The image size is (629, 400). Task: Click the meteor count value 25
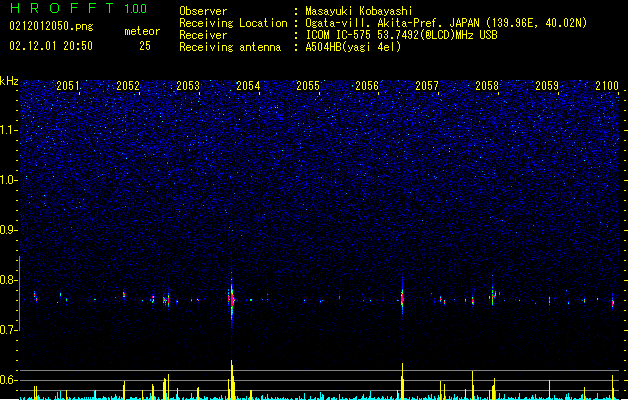(x=145, y=46)
